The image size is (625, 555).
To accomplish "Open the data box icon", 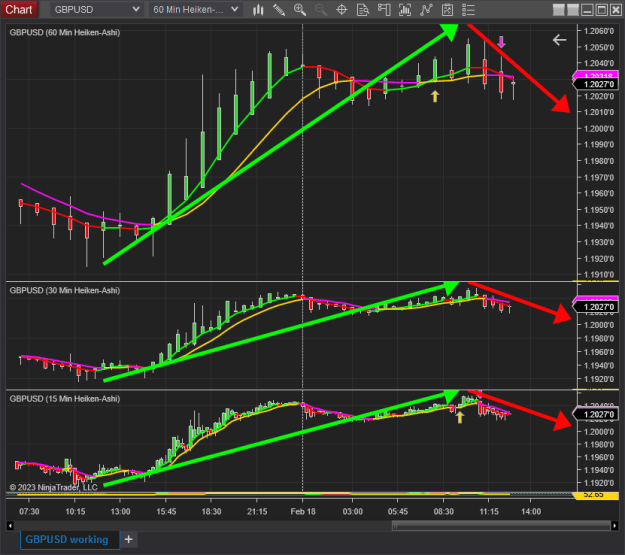I will click(x=363, y=10).
